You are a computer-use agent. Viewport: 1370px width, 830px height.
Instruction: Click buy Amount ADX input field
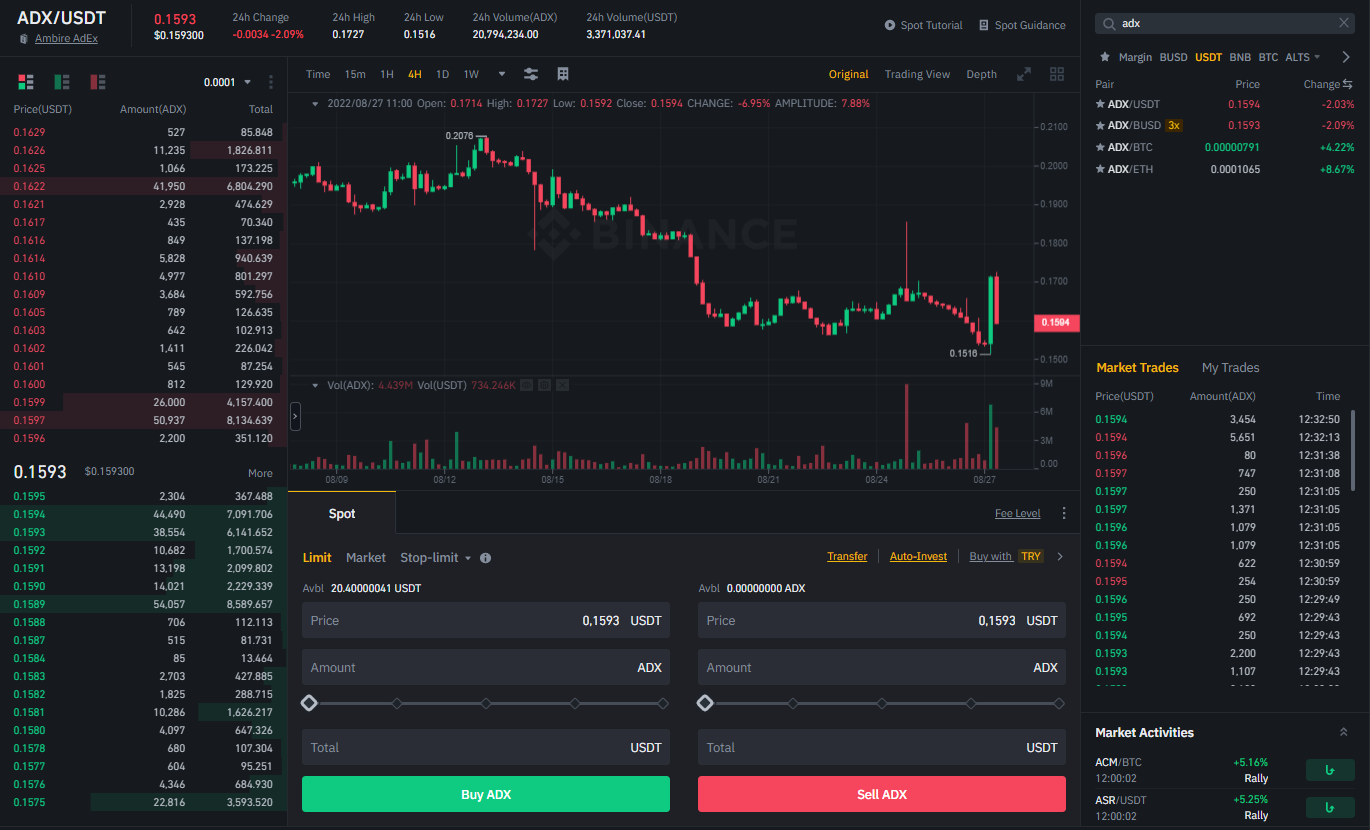pos(486,667)
